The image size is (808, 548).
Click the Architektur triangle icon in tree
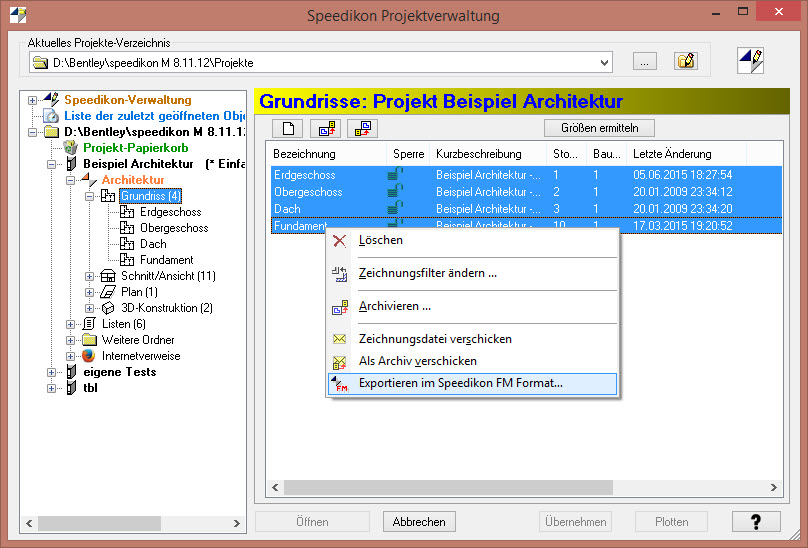point(89,180)
